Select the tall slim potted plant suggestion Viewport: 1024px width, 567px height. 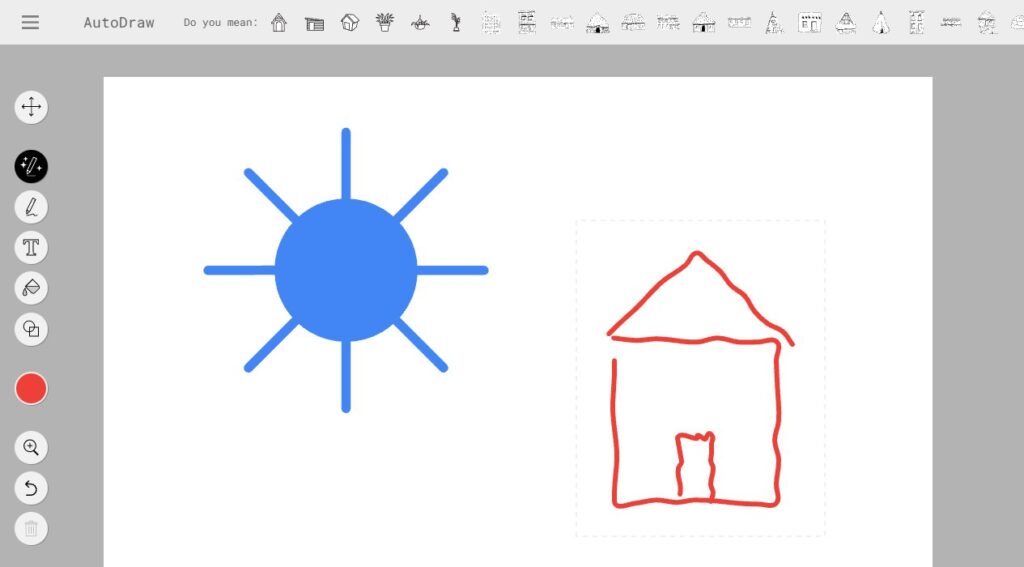(x=456, y=22)
